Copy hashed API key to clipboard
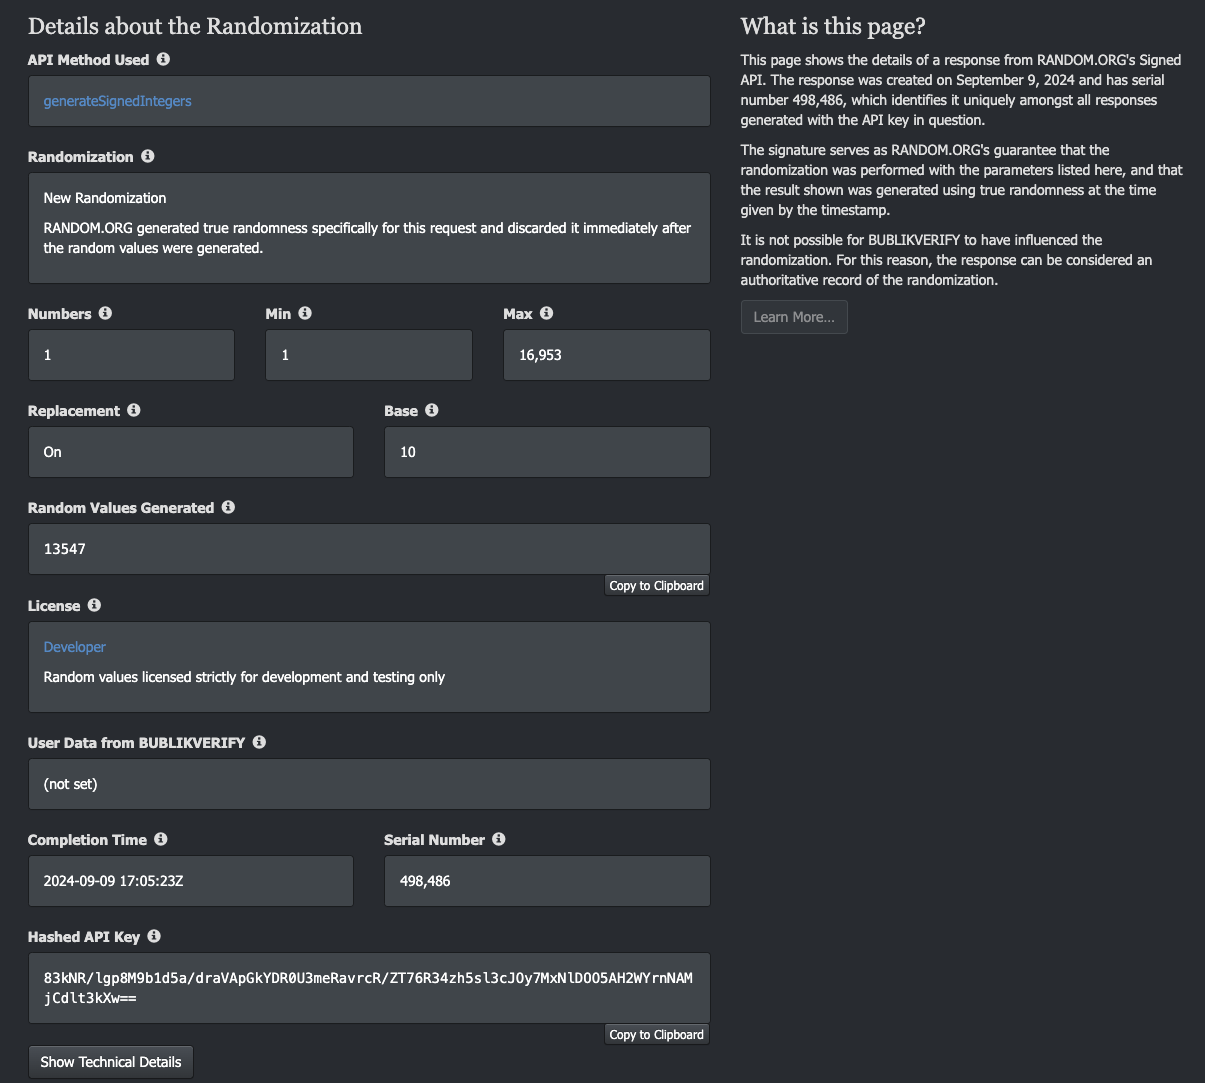This screenshot has height=1083, width=1205. 656,1035
